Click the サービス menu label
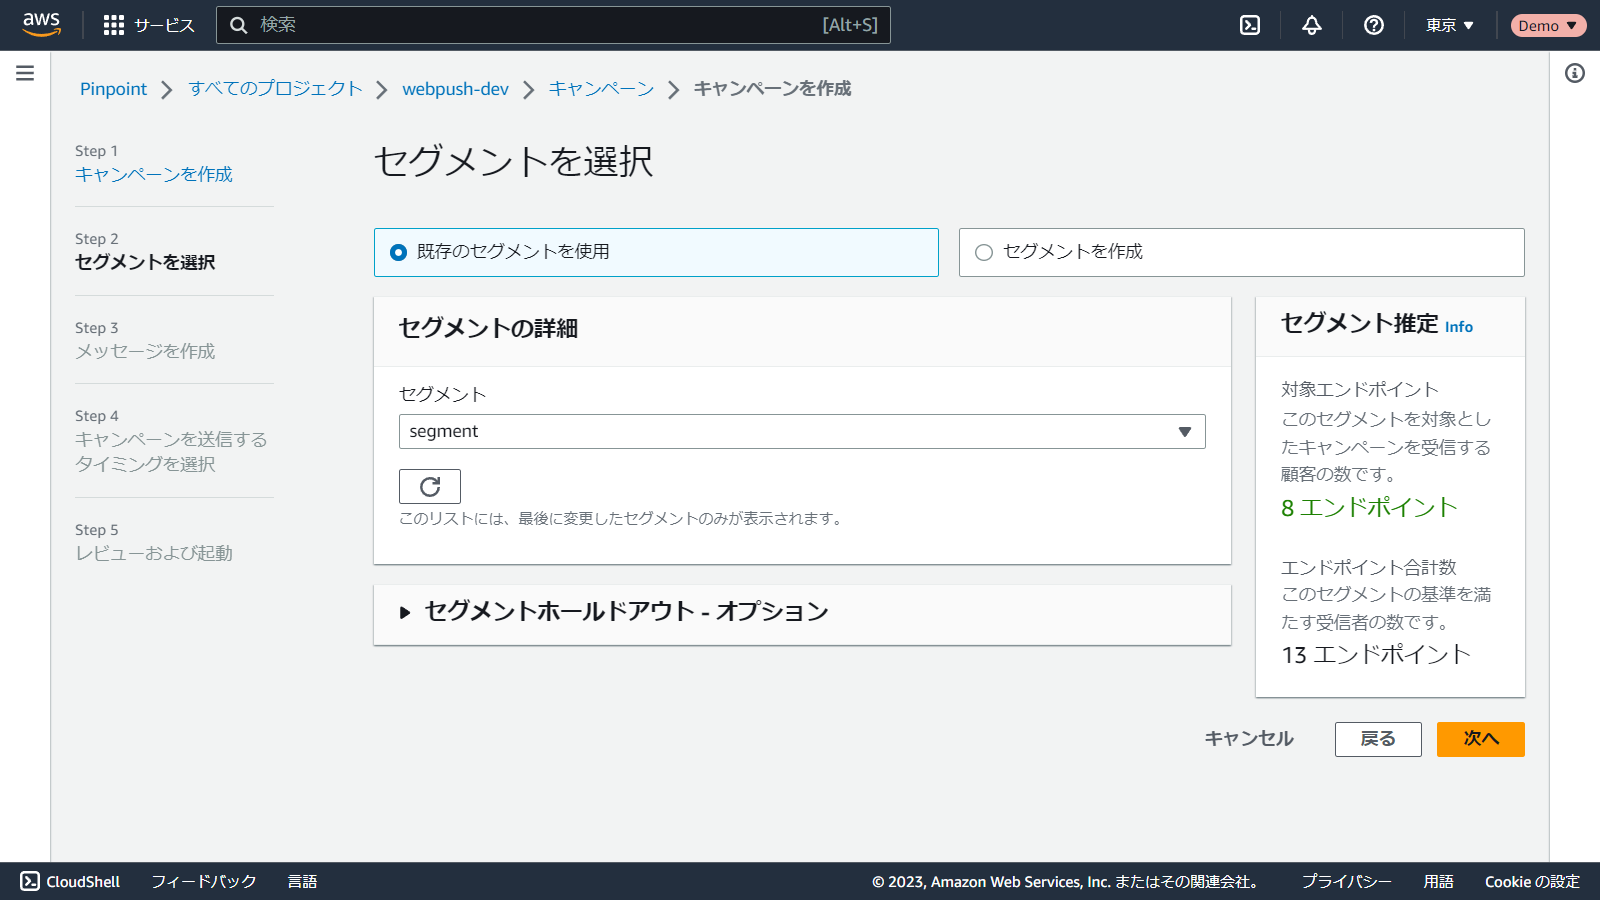 coord(165,25)
